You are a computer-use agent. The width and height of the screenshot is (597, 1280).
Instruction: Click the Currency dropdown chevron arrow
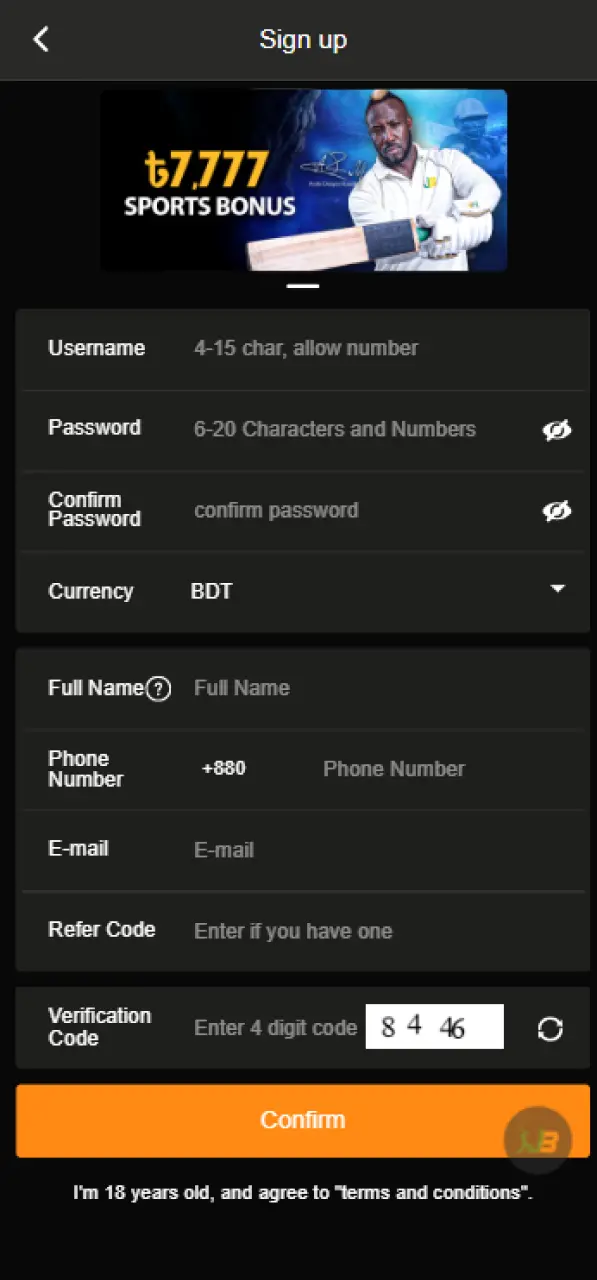pyautogui.click(x=557, y=589)
